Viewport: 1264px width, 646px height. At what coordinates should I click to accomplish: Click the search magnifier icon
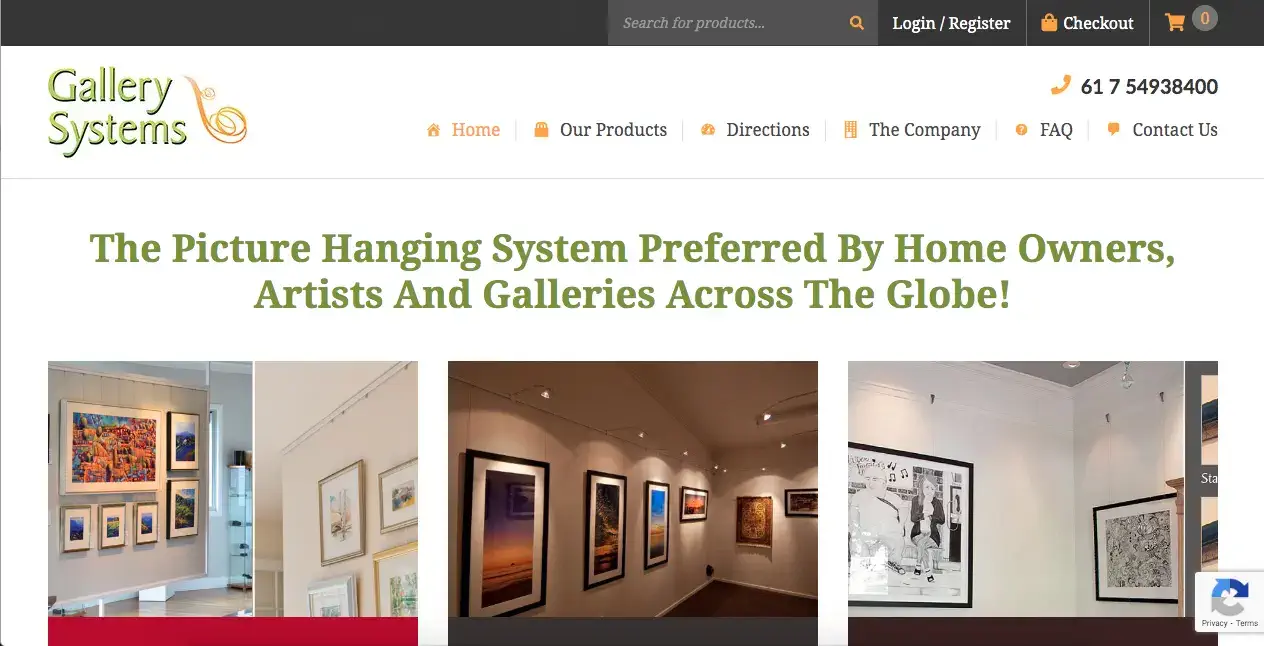click(856, 23)
